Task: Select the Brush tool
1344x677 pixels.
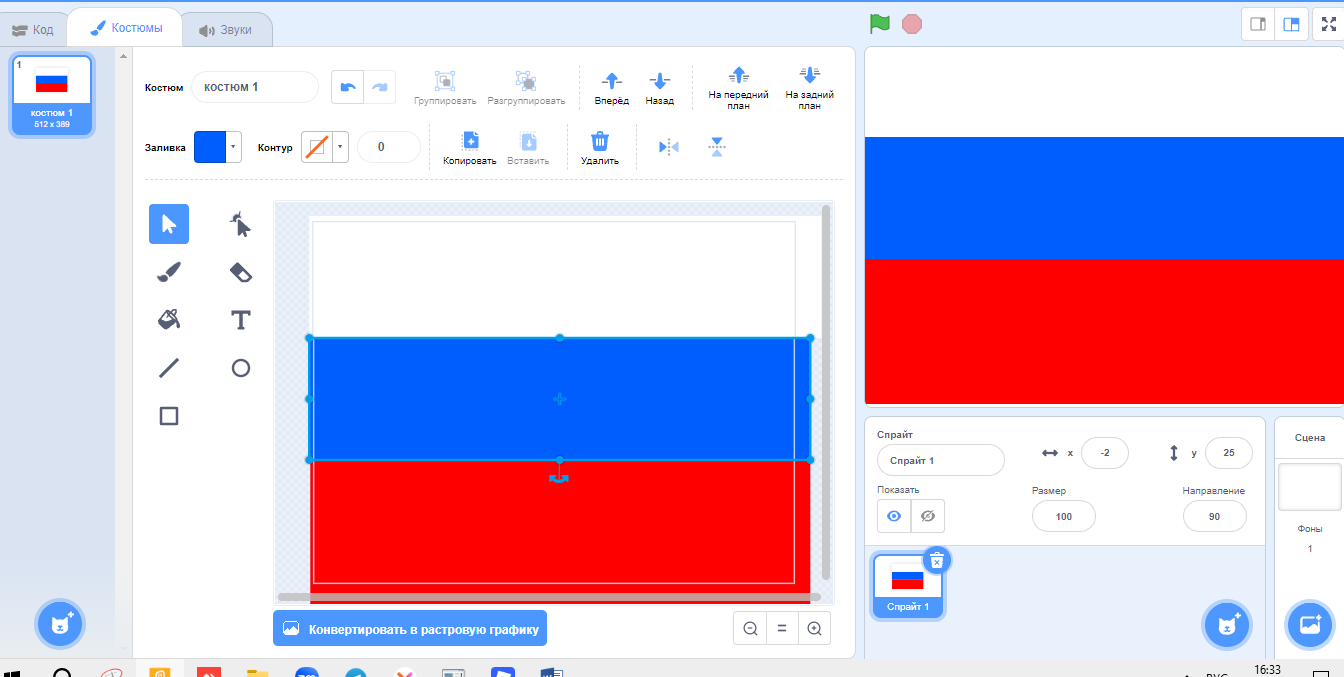Action: click(169, 272)
